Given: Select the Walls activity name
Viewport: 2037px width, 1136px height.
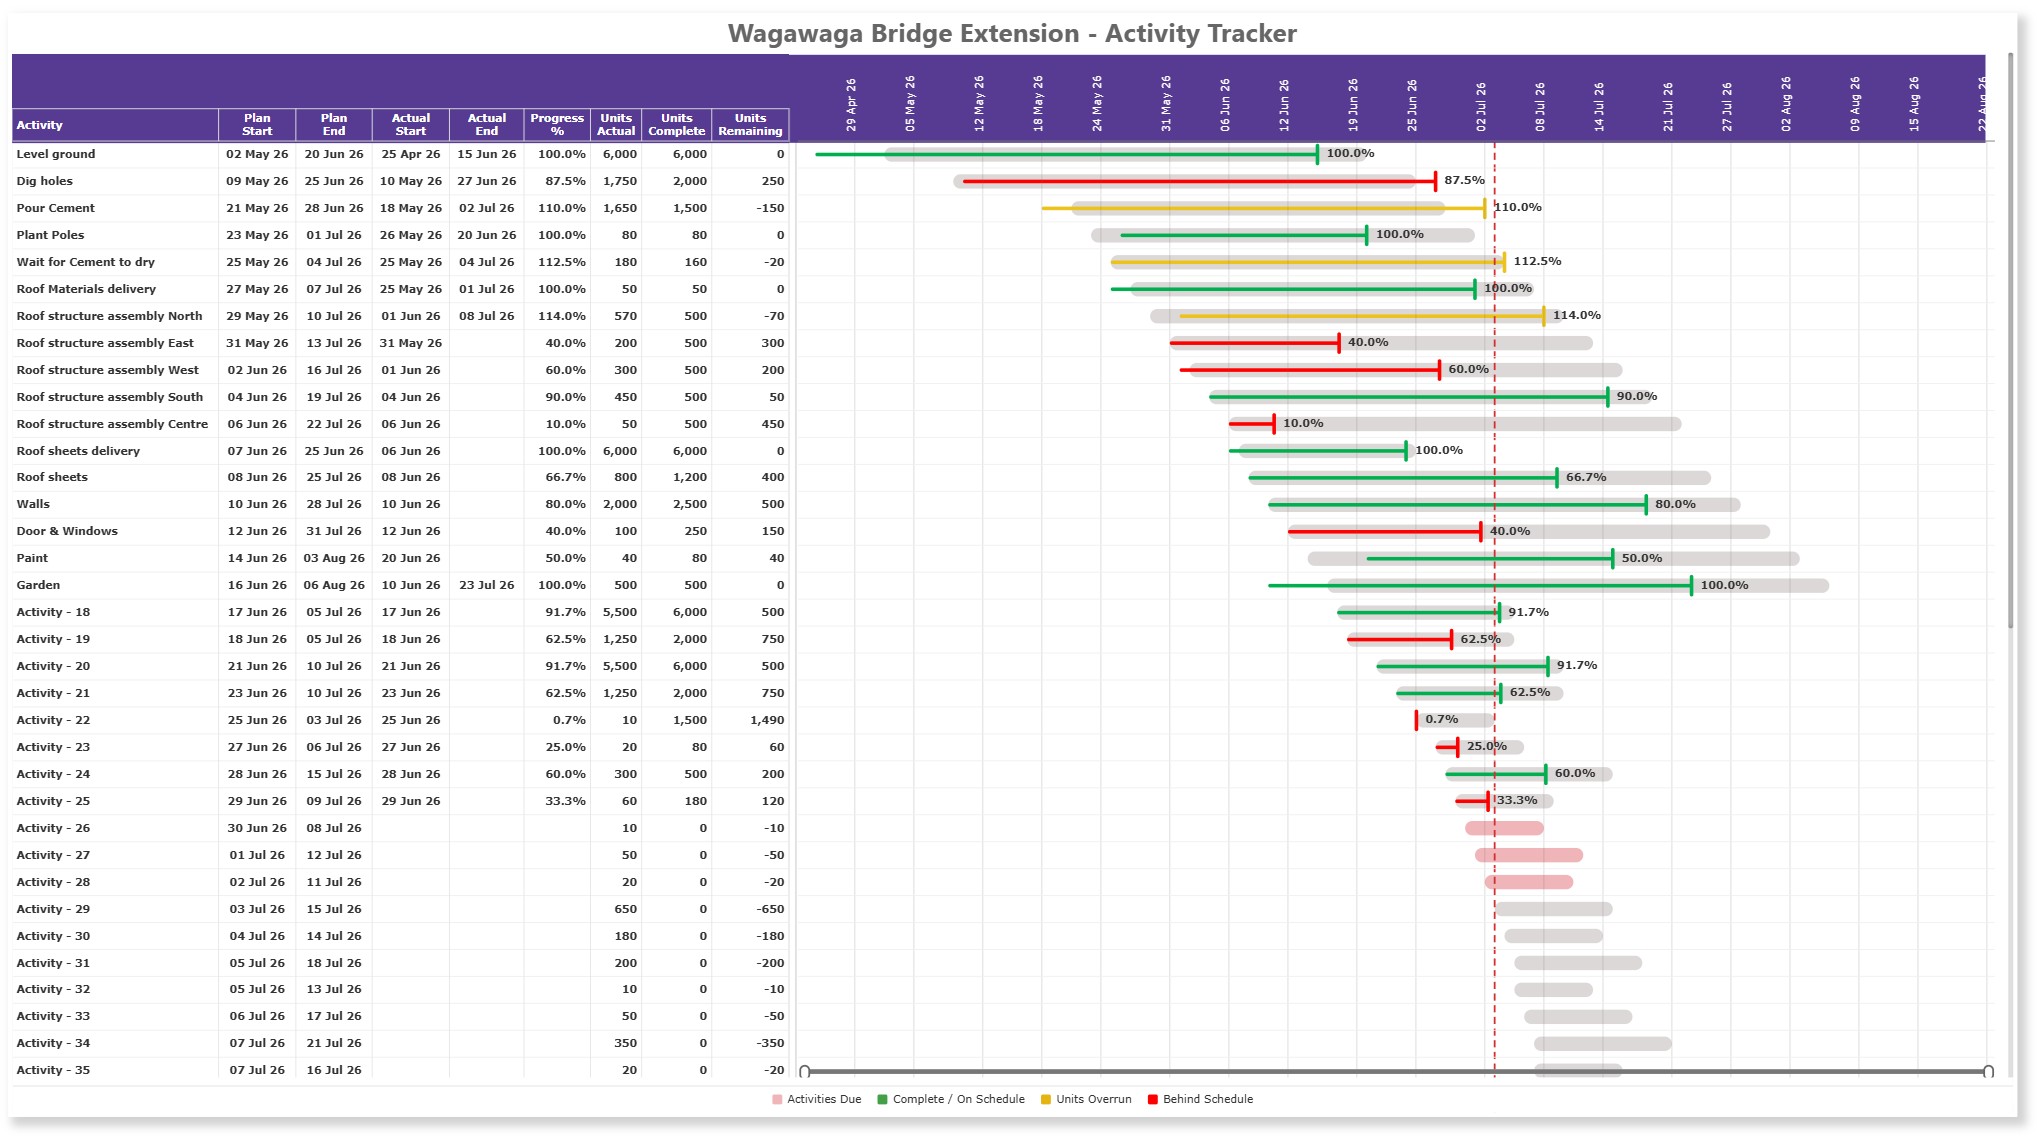Looking at the screenshot, I should click(33, 504).
